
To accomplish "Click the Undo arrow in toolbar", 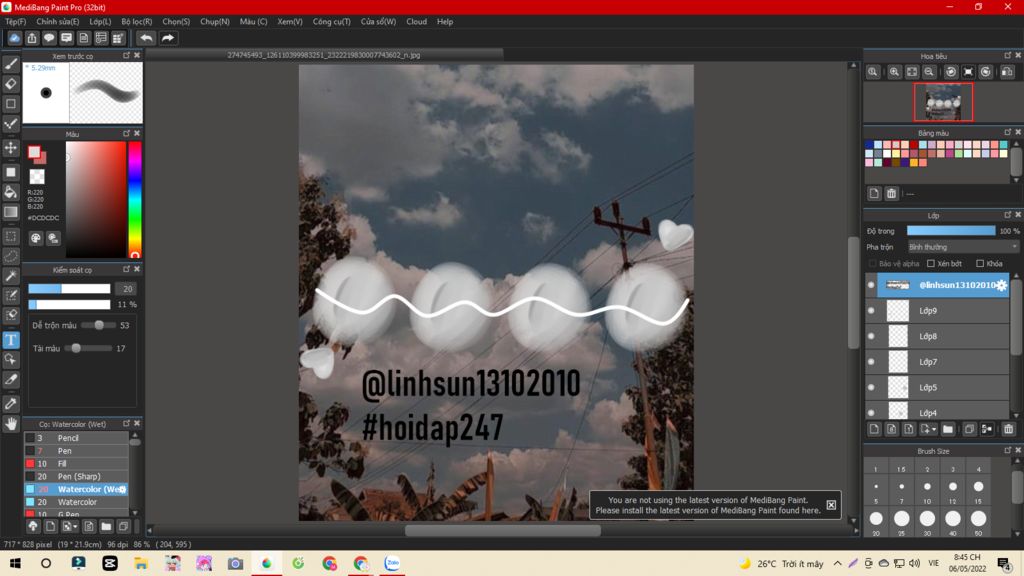I will (146, 38).
